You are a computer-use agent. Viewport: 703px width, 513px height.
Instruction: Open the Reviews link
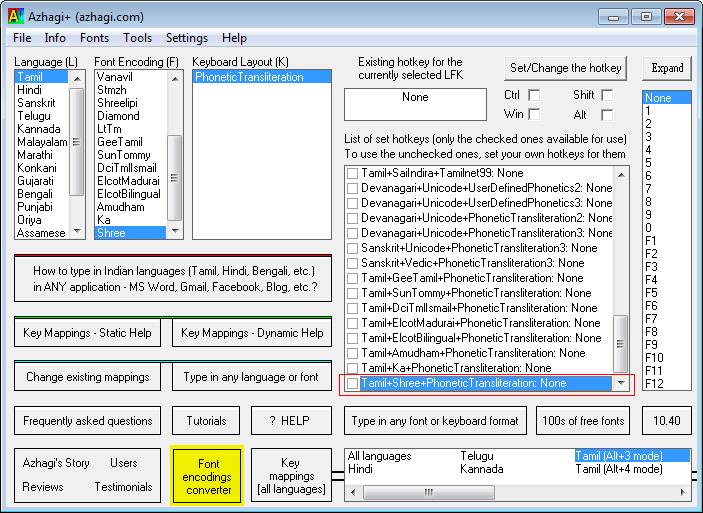point(43,487)
